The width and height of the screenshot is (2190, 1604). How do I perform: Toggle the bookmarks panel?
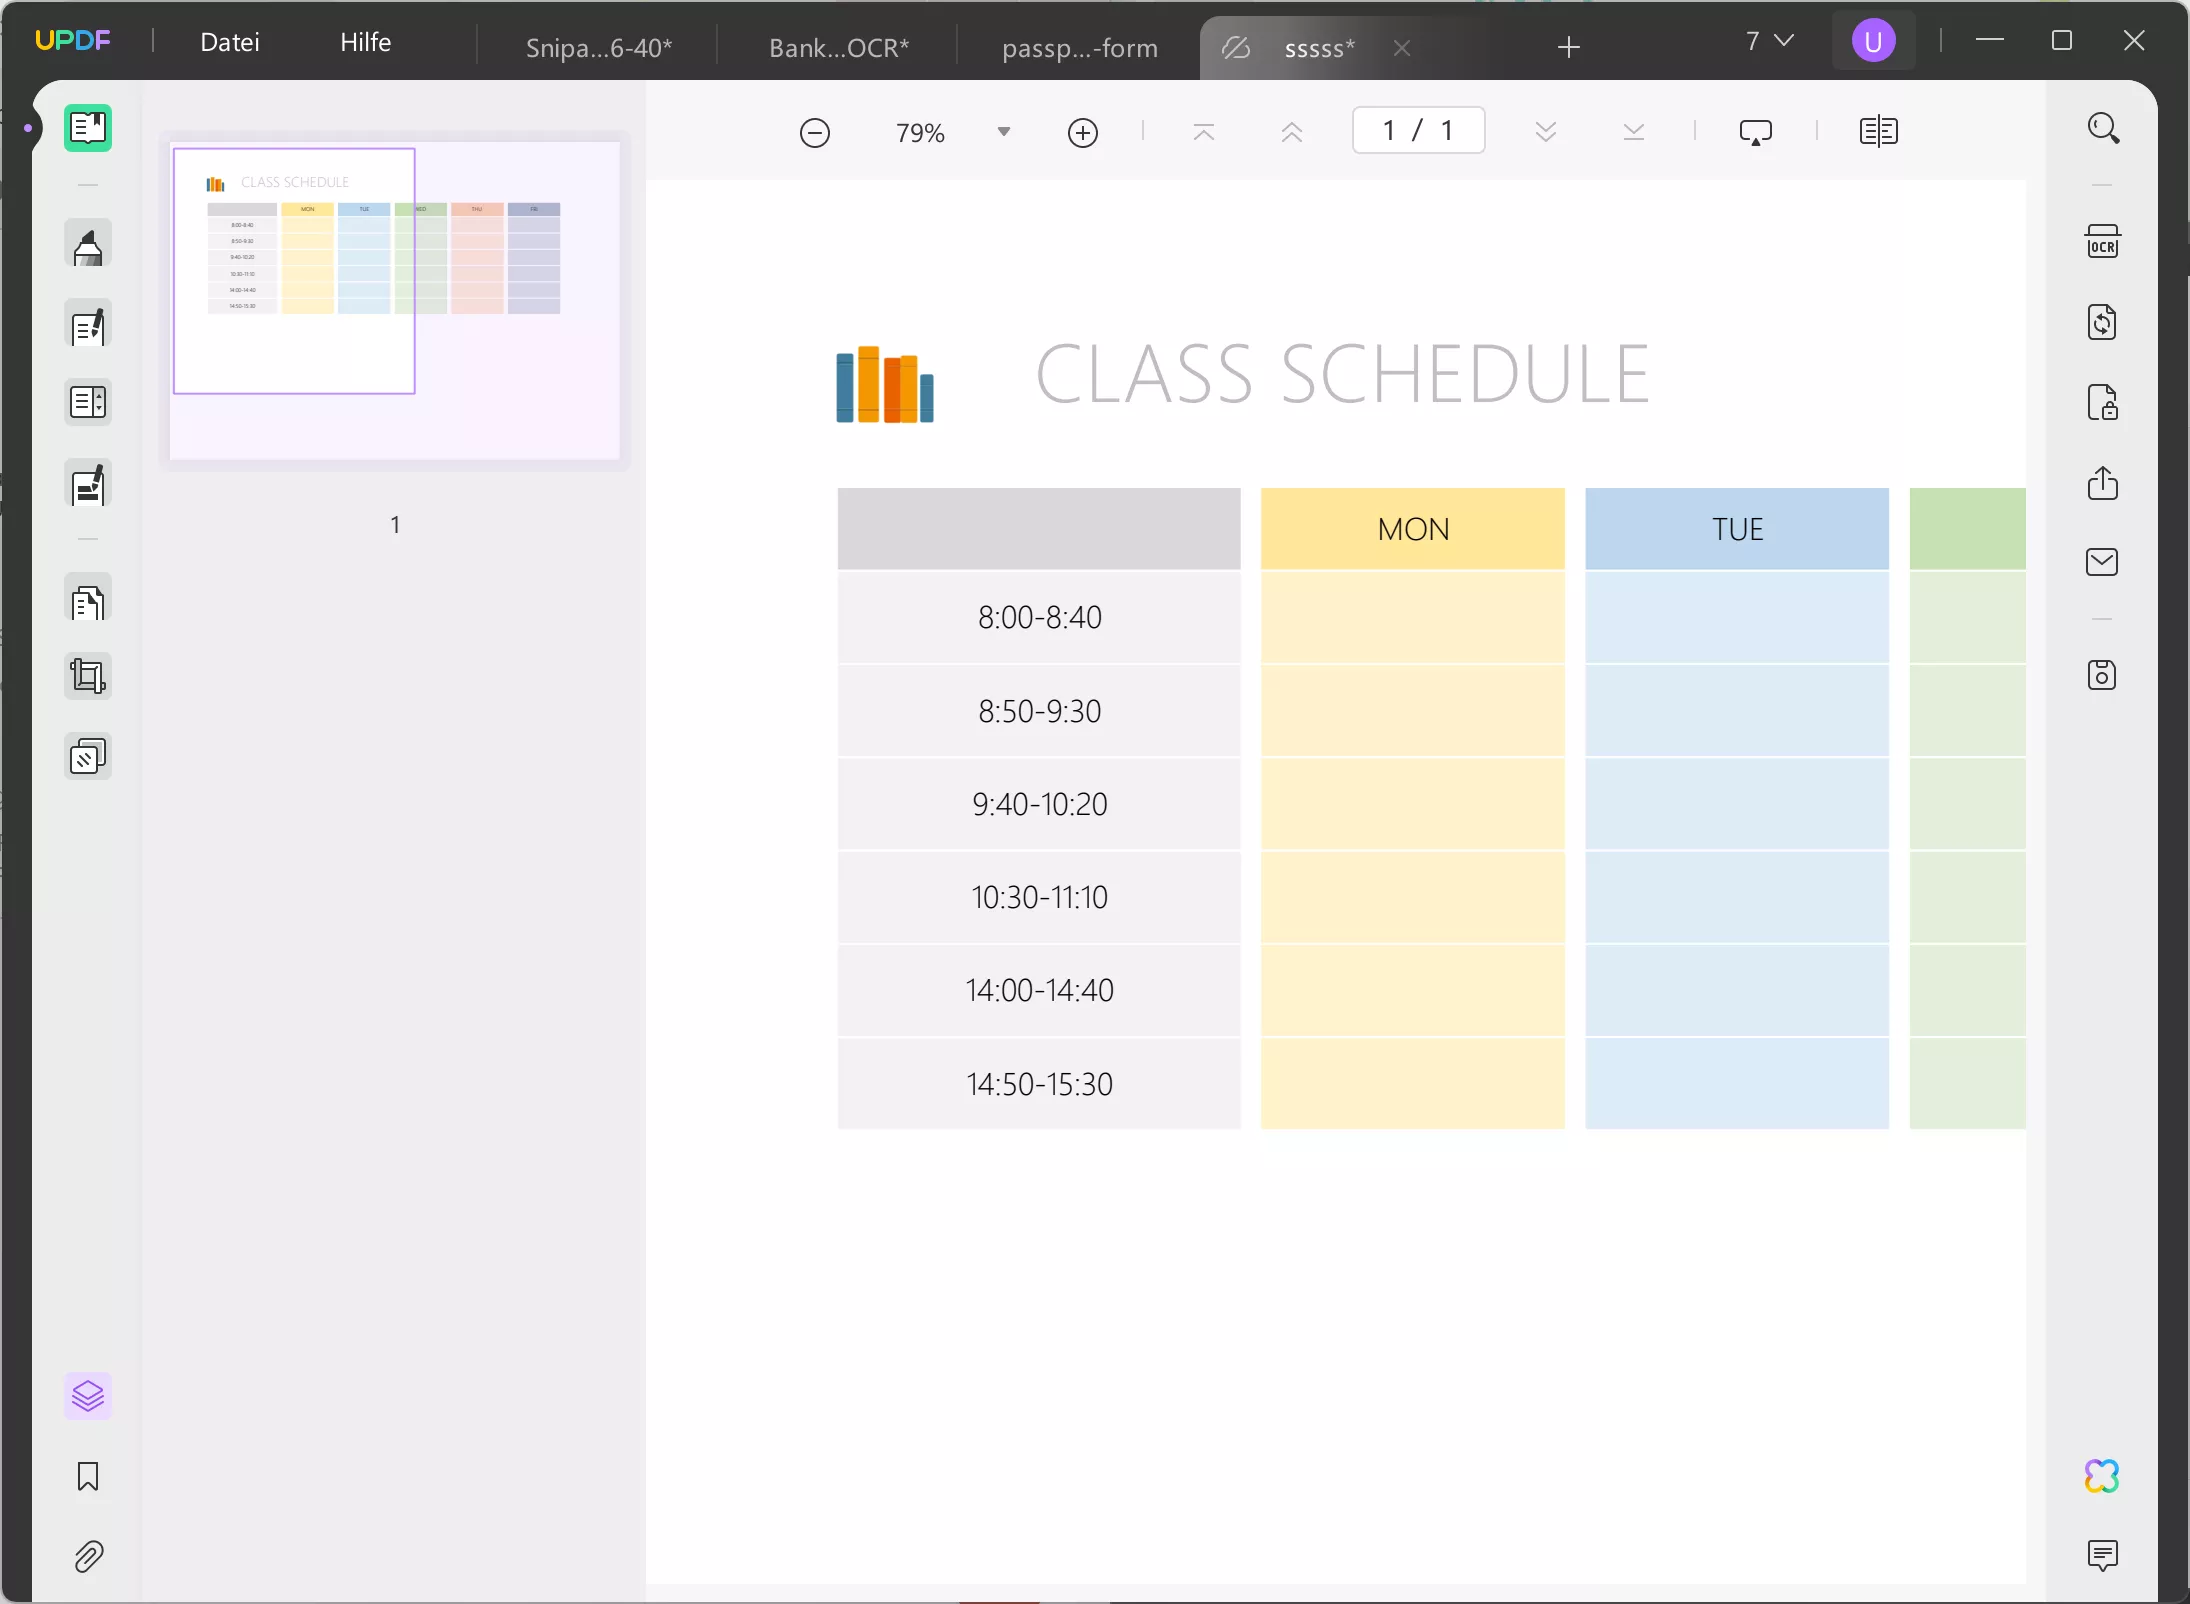click(88, 1476)
